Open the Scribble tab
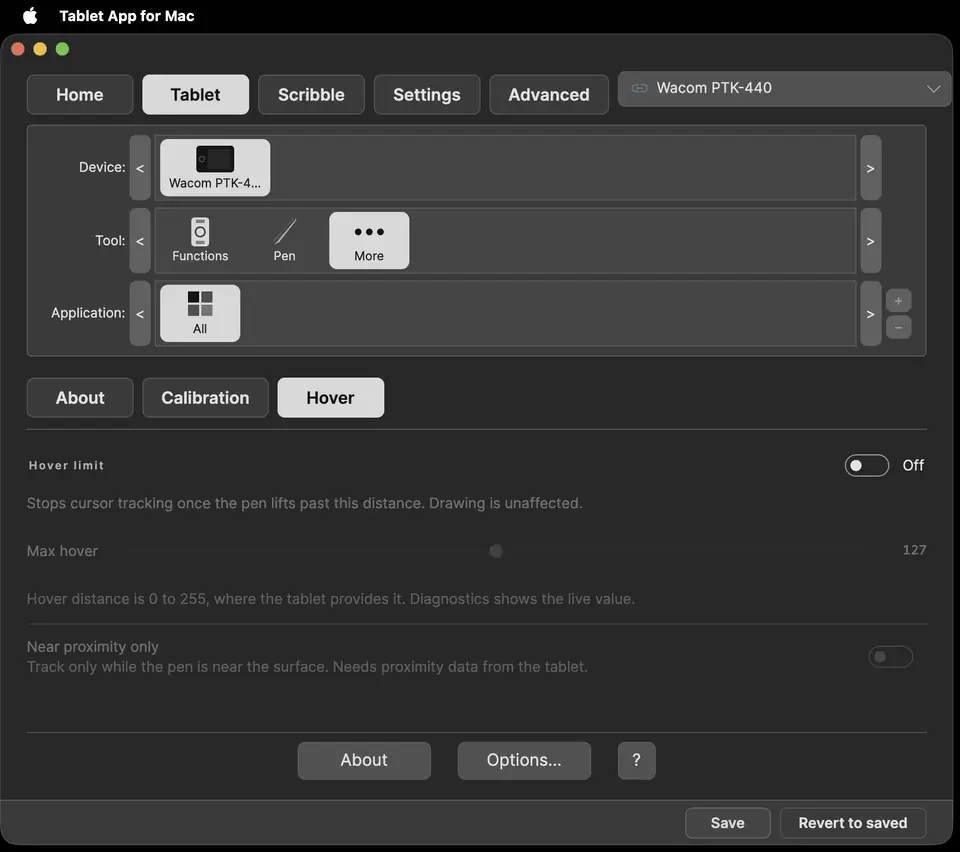Viewport: 960px width, 852px height. (x=311, y=95)
